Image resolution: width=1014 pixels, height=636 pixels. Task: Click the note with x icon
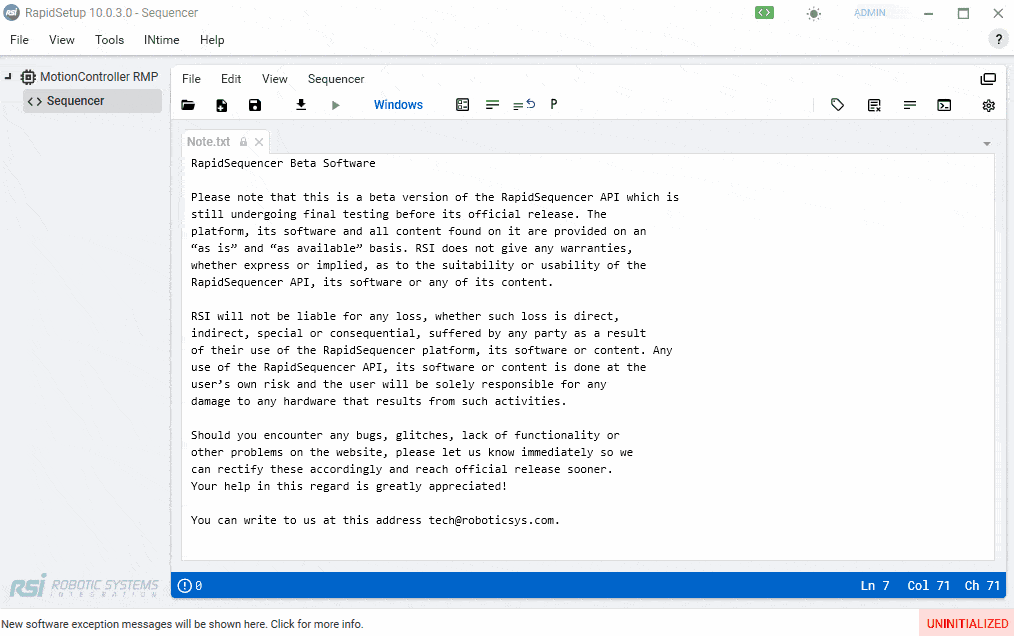(874, 105)
